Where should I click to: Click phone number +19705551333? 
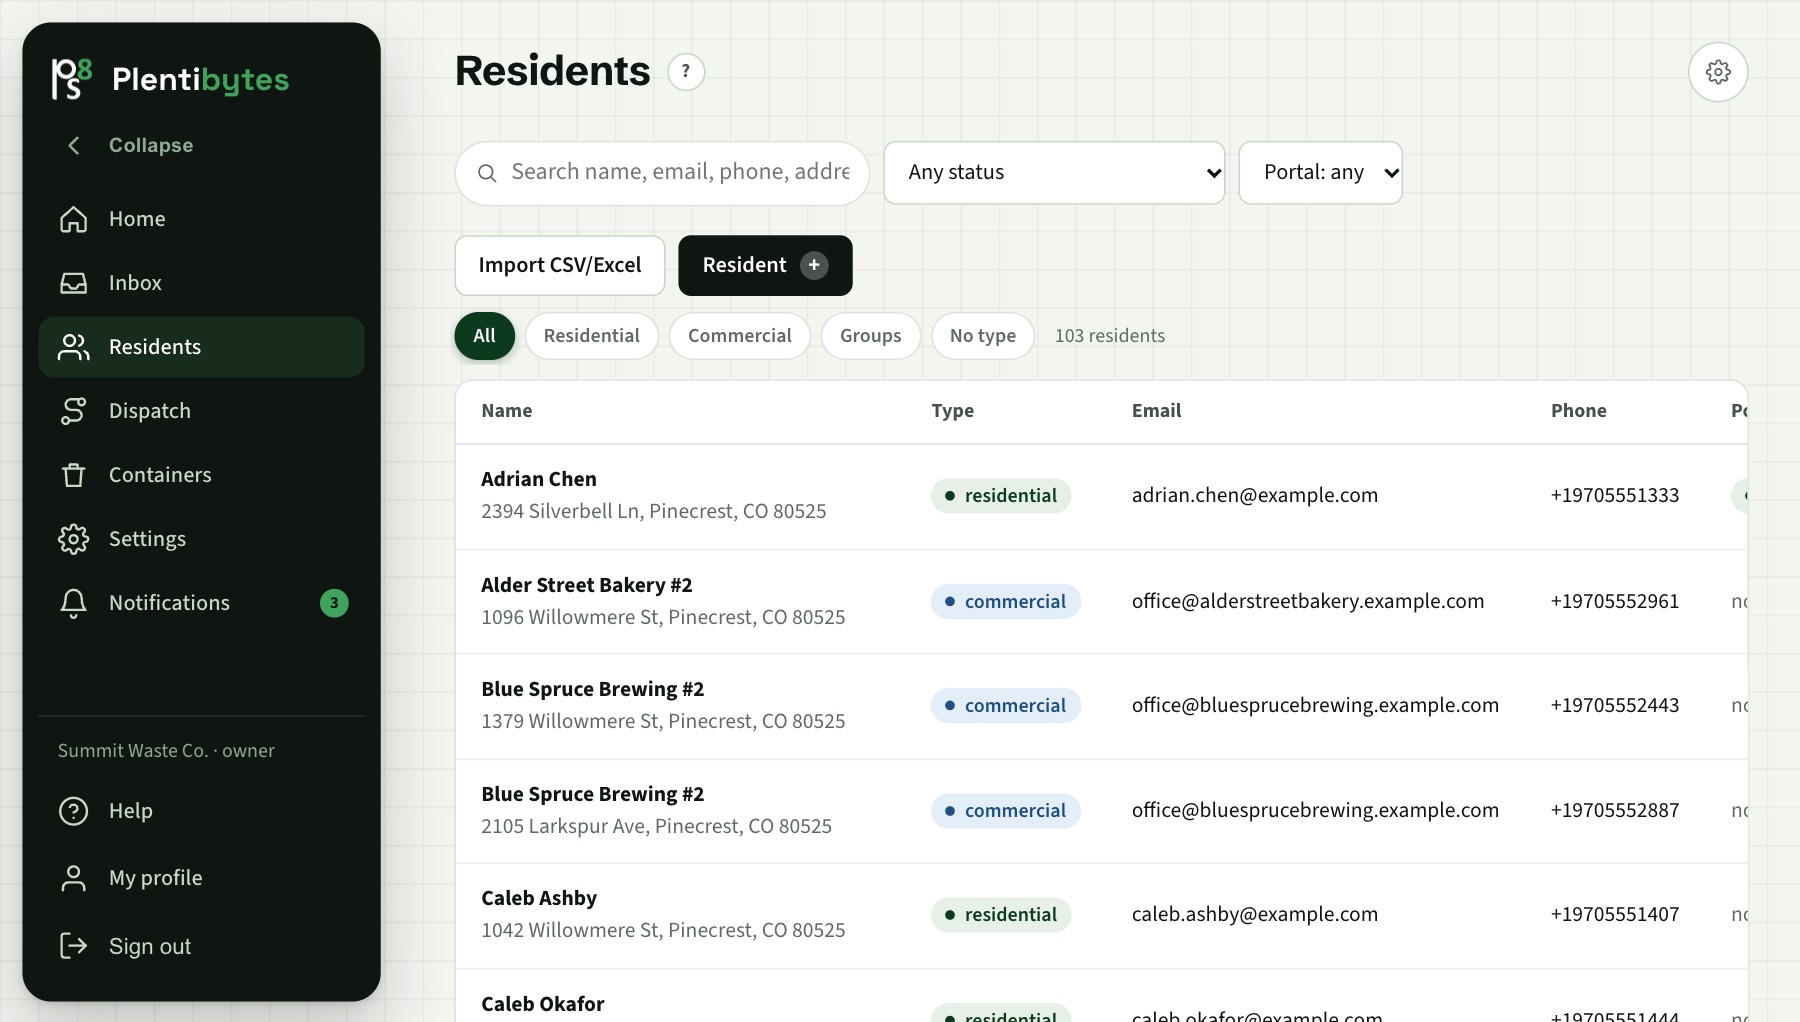point(1615,496)
